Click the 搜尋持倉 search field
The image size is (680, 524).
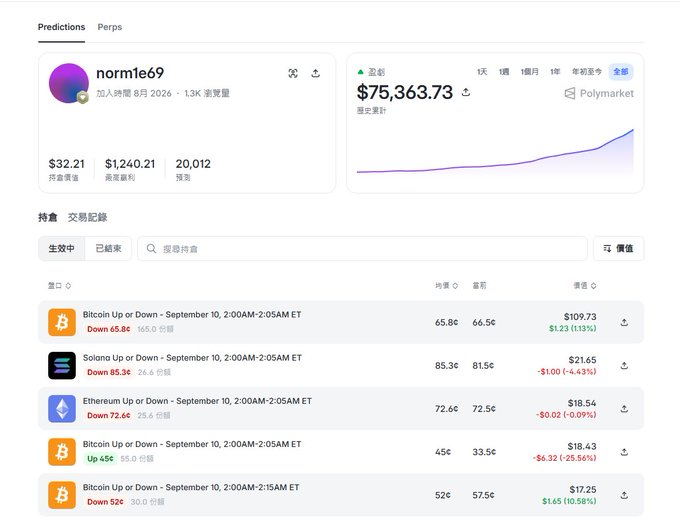[363, 249]
